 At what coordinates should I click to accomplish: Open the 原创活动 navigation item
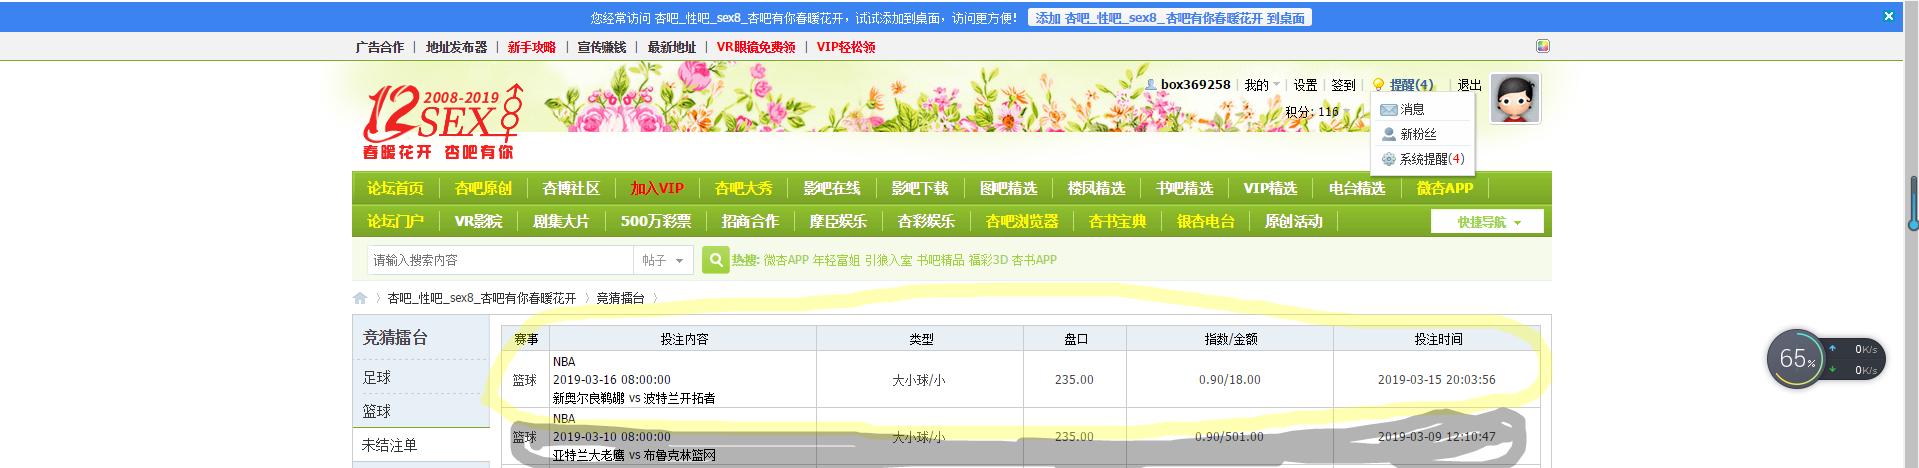(1293, 221)
